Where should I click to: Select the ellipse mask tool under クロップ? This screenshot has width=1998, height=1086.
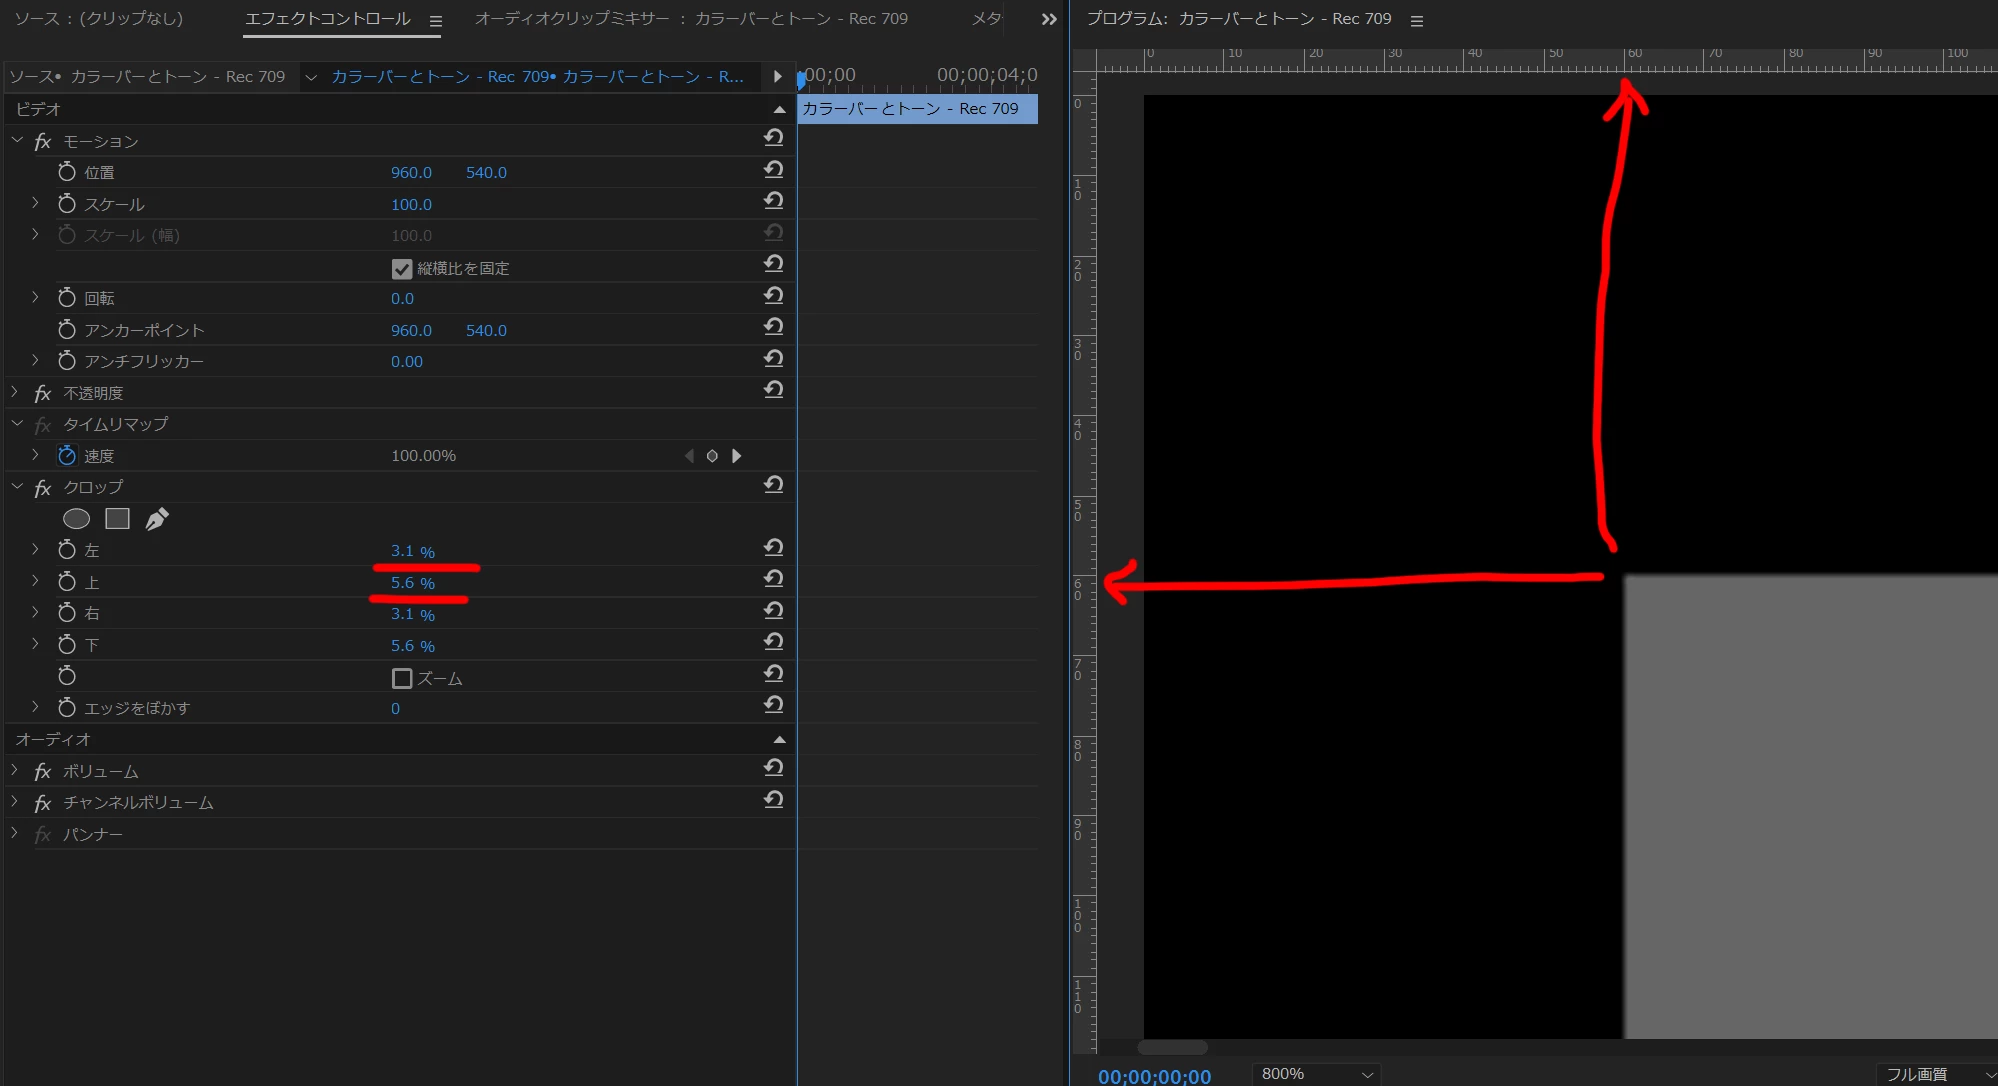click(x=77, y=519)
